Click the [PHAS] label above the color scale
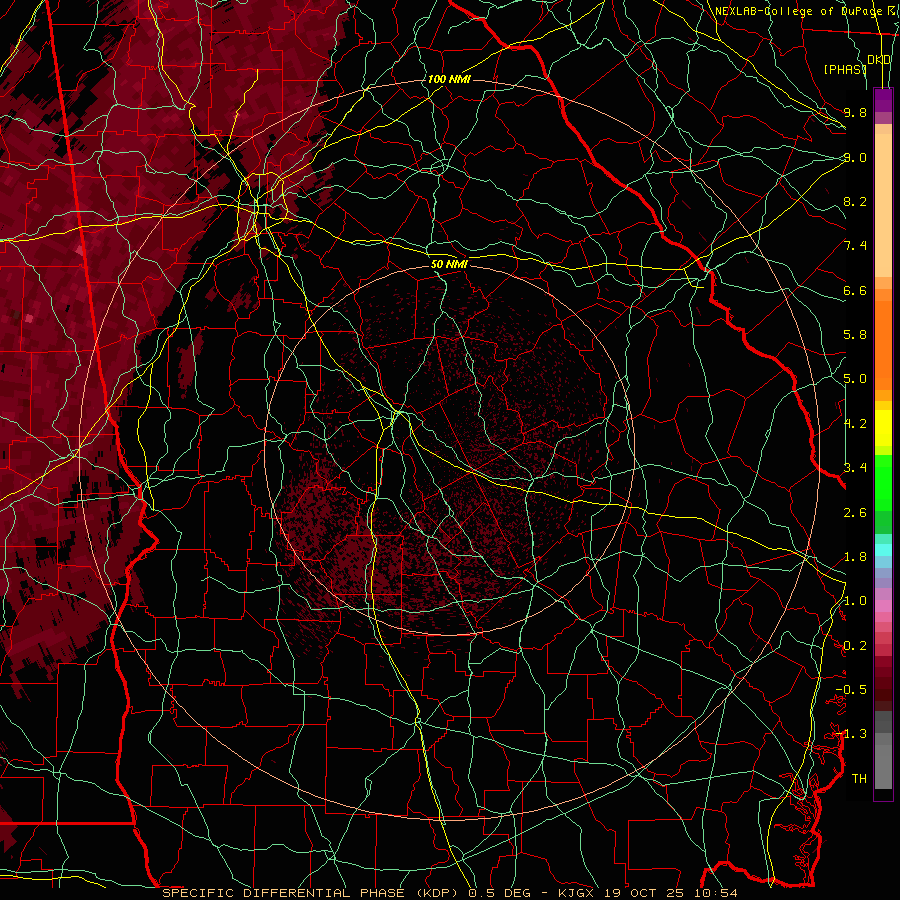Screen dimensions: 900x900 845,69
